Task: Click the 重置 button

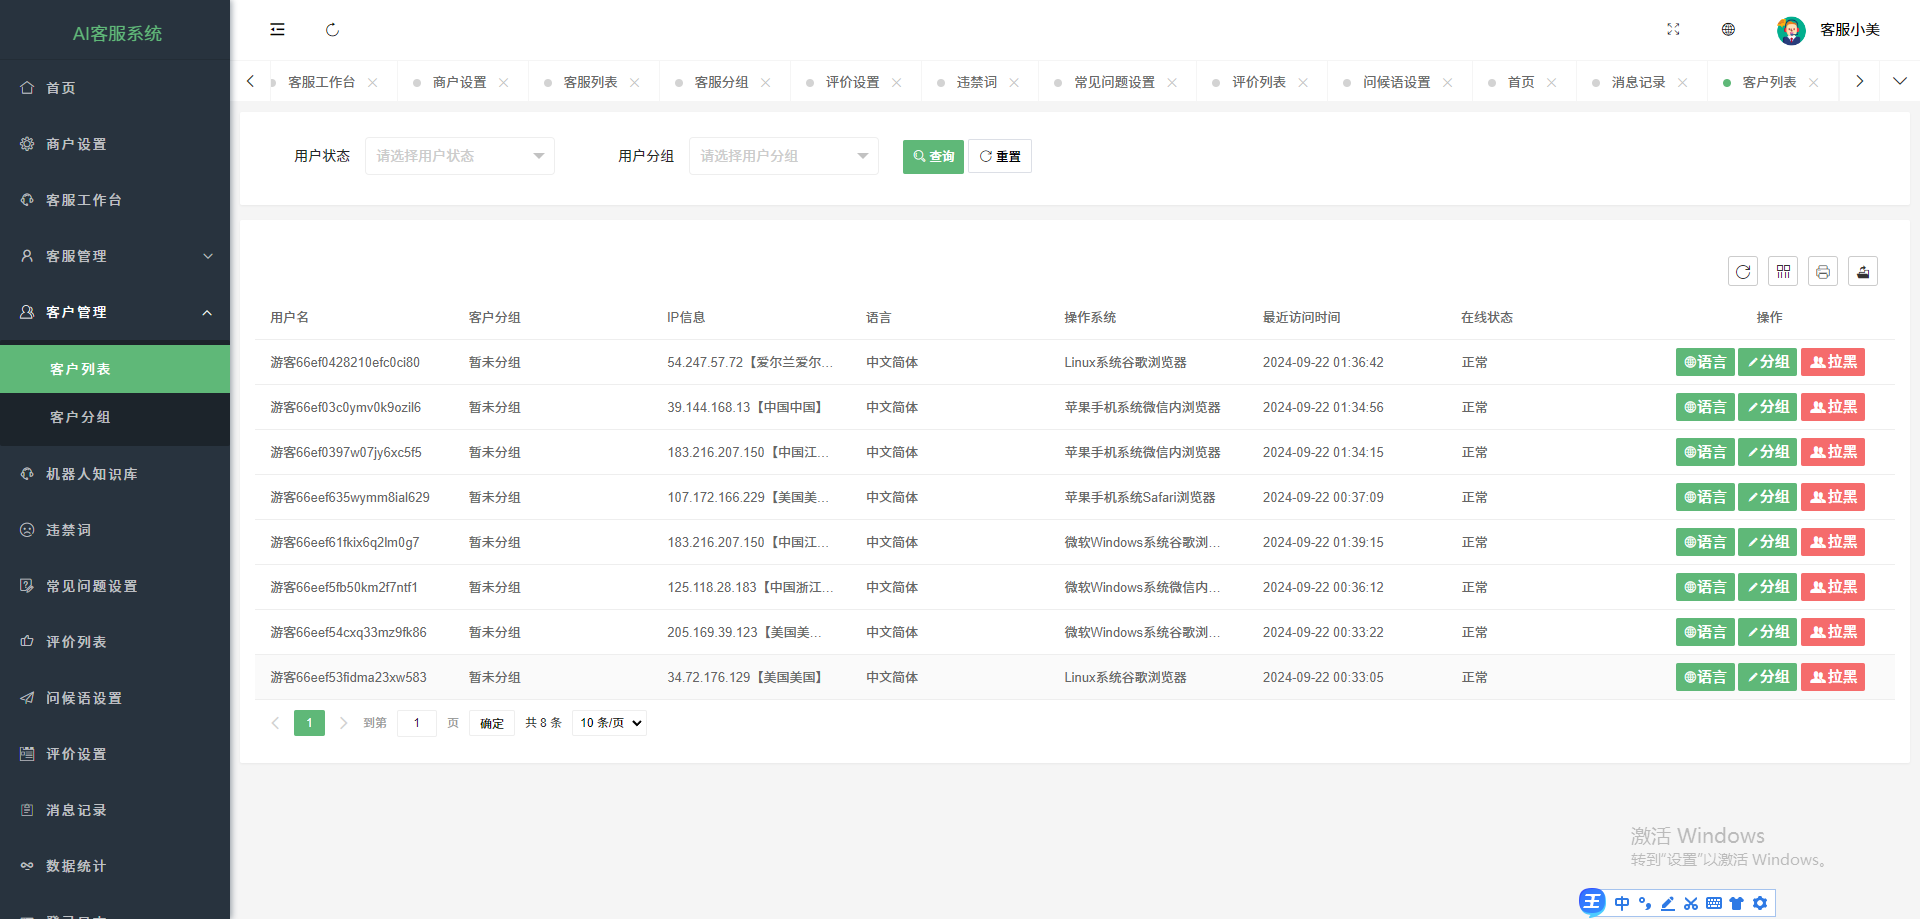Action: click(x=1000, y=156)
